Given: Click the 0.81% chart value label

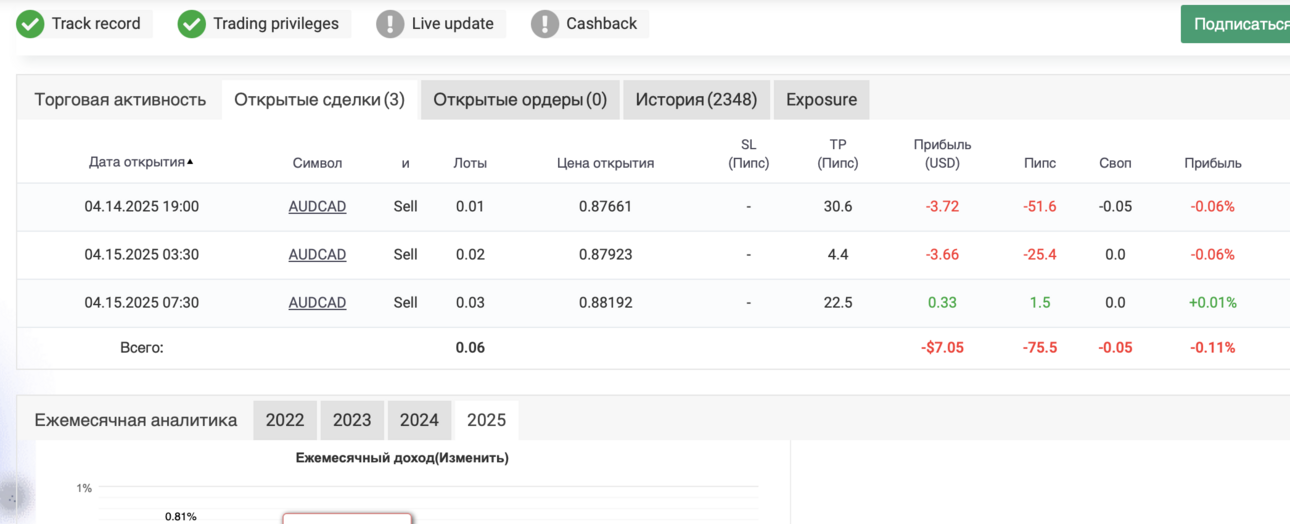Looking at the screenshot, I should 181,517.
